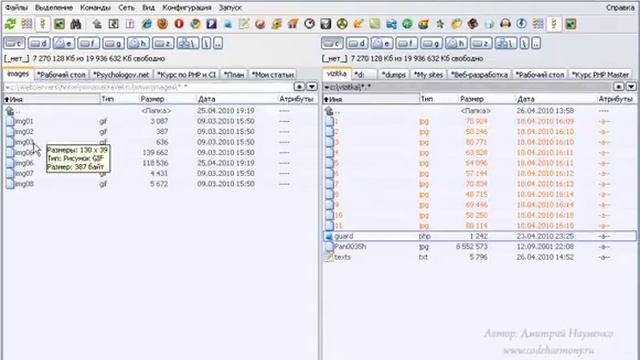Open the Конфигурация menu

187,7
